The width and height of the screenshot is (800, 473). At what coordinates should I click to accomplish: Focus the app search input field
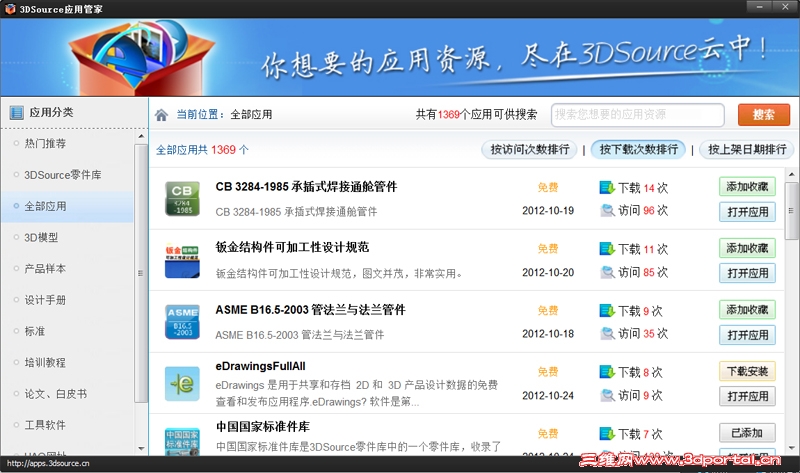[x=638, y=115]
